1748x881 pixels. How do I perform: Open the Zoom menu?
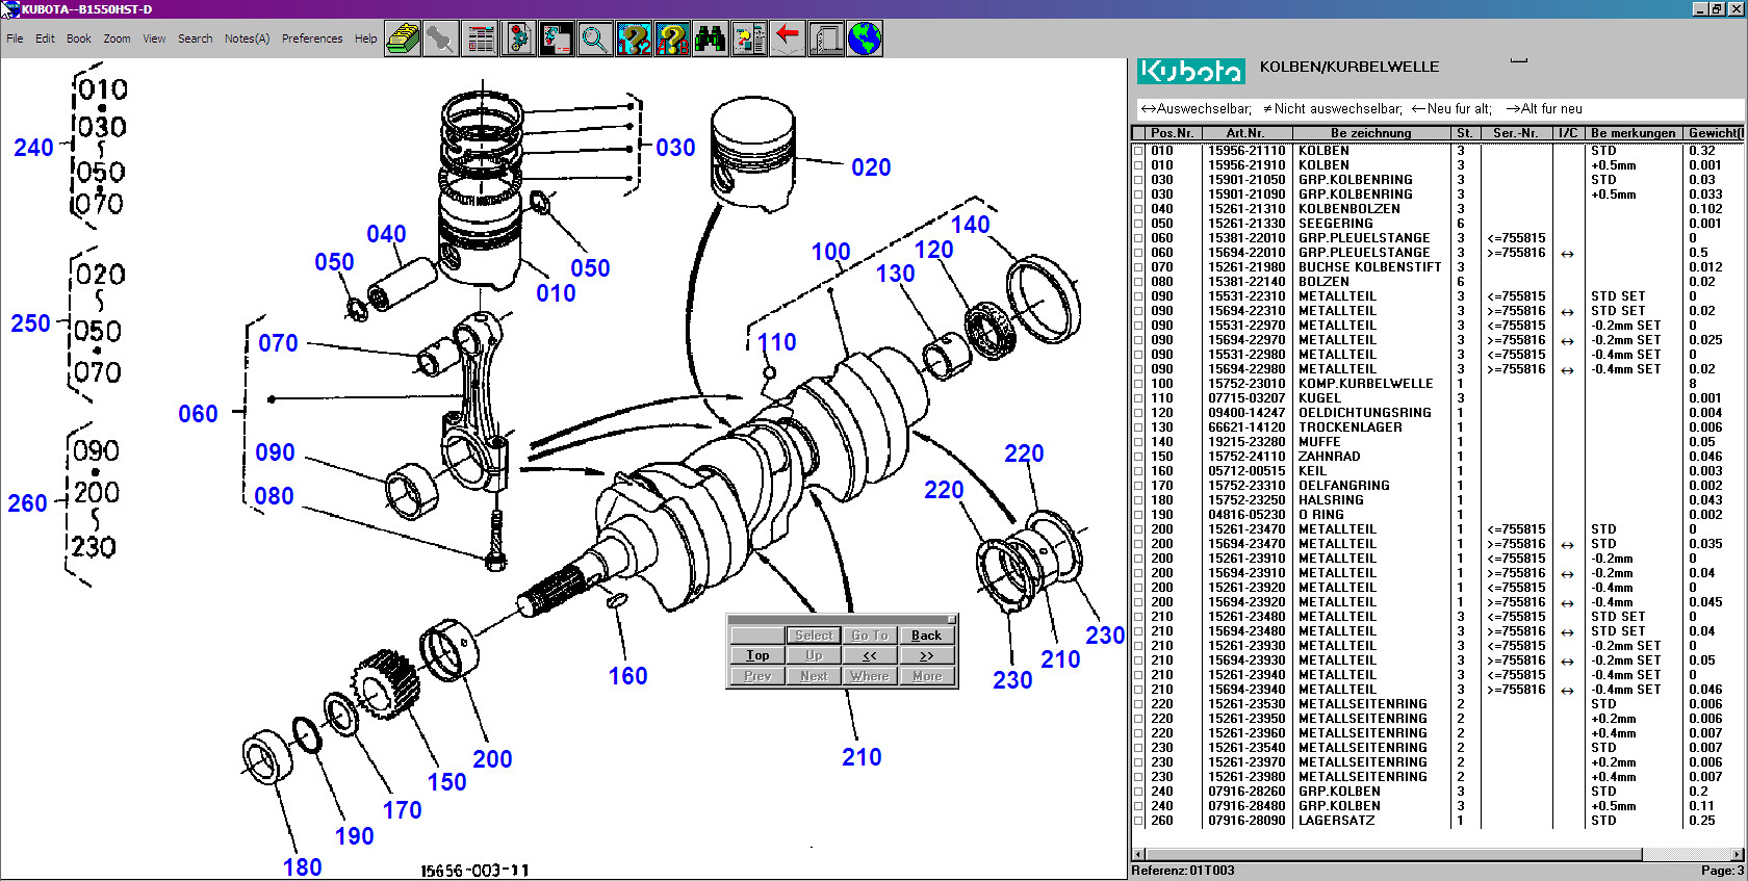click(x=117, y=39)
